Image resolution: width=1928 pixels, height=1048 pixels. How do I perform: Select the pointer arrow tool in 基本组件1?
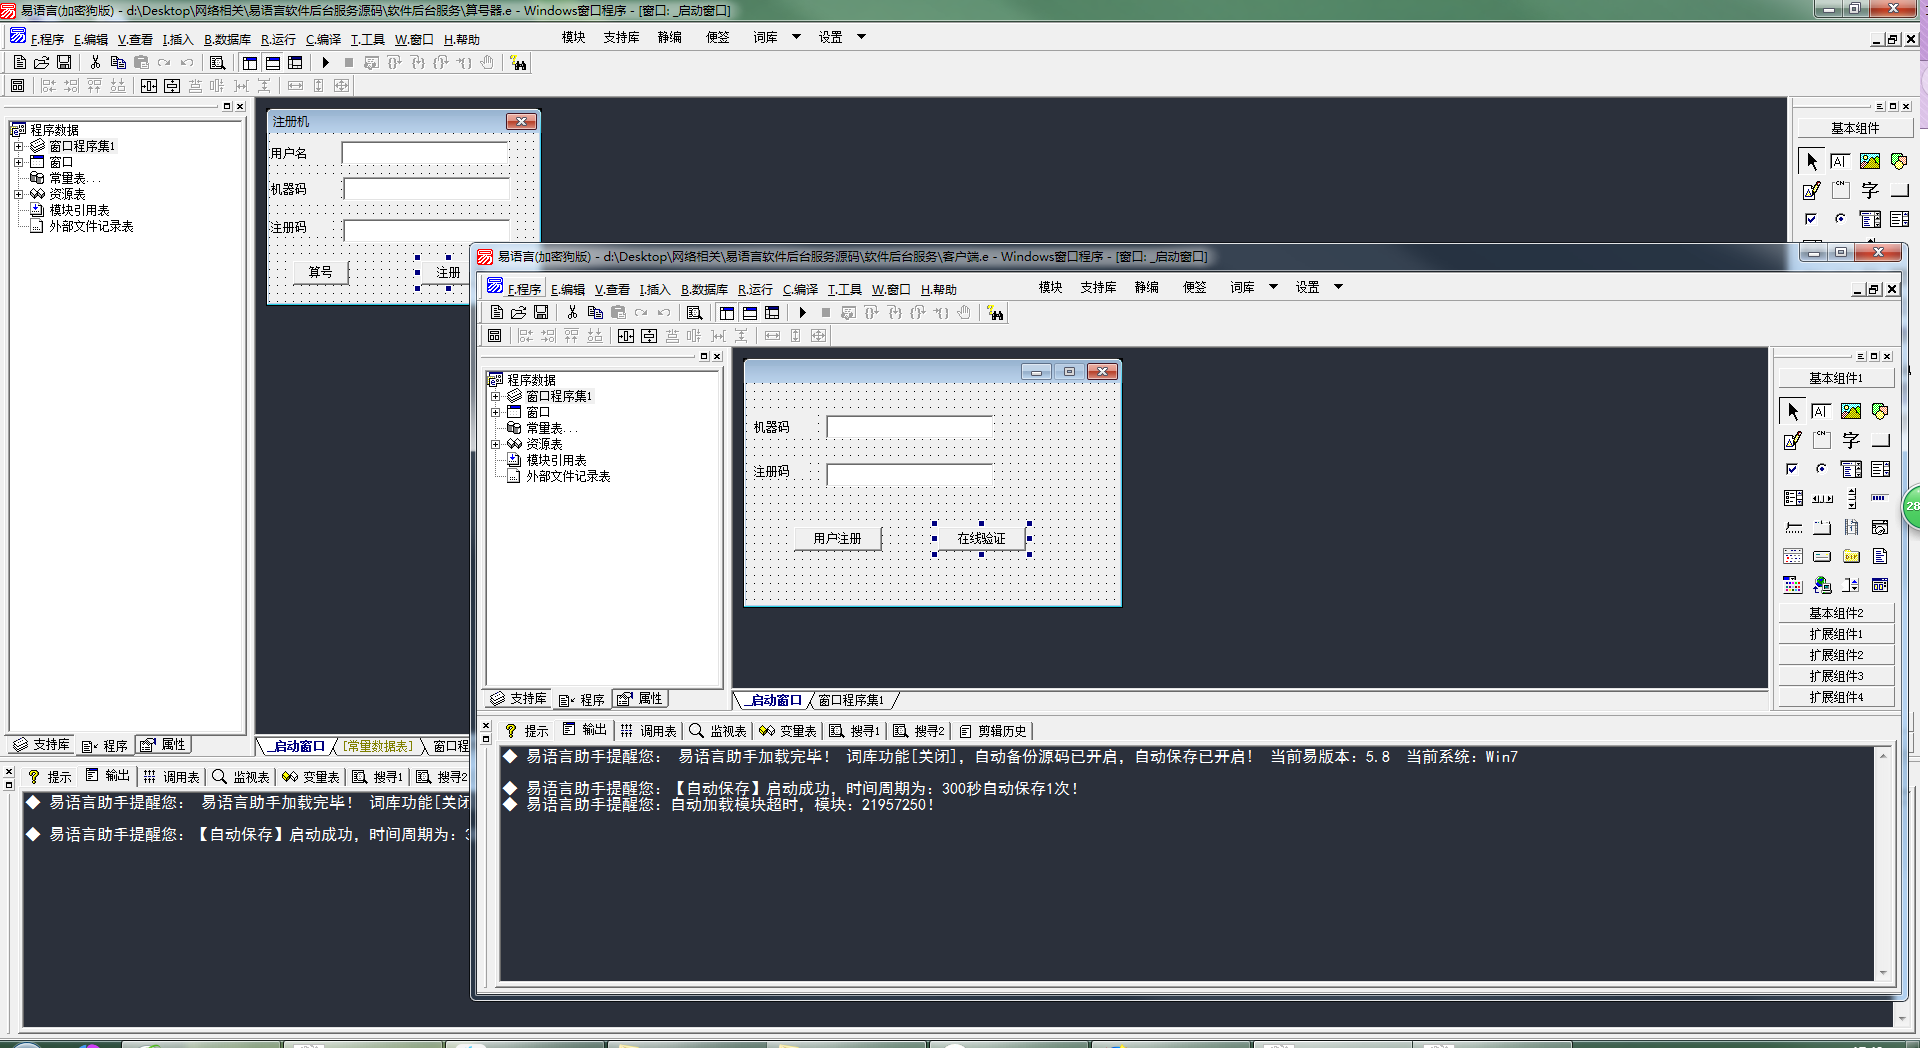pyautogui.click(x=1792, y=411)
